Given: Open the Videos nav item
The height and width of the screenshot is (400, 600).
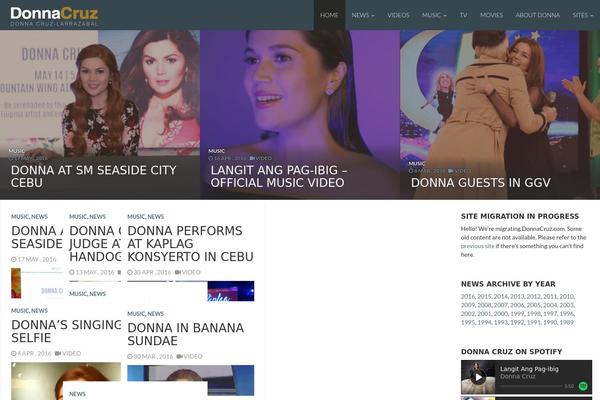Looking at the screenshot, I should click(398, 15).
